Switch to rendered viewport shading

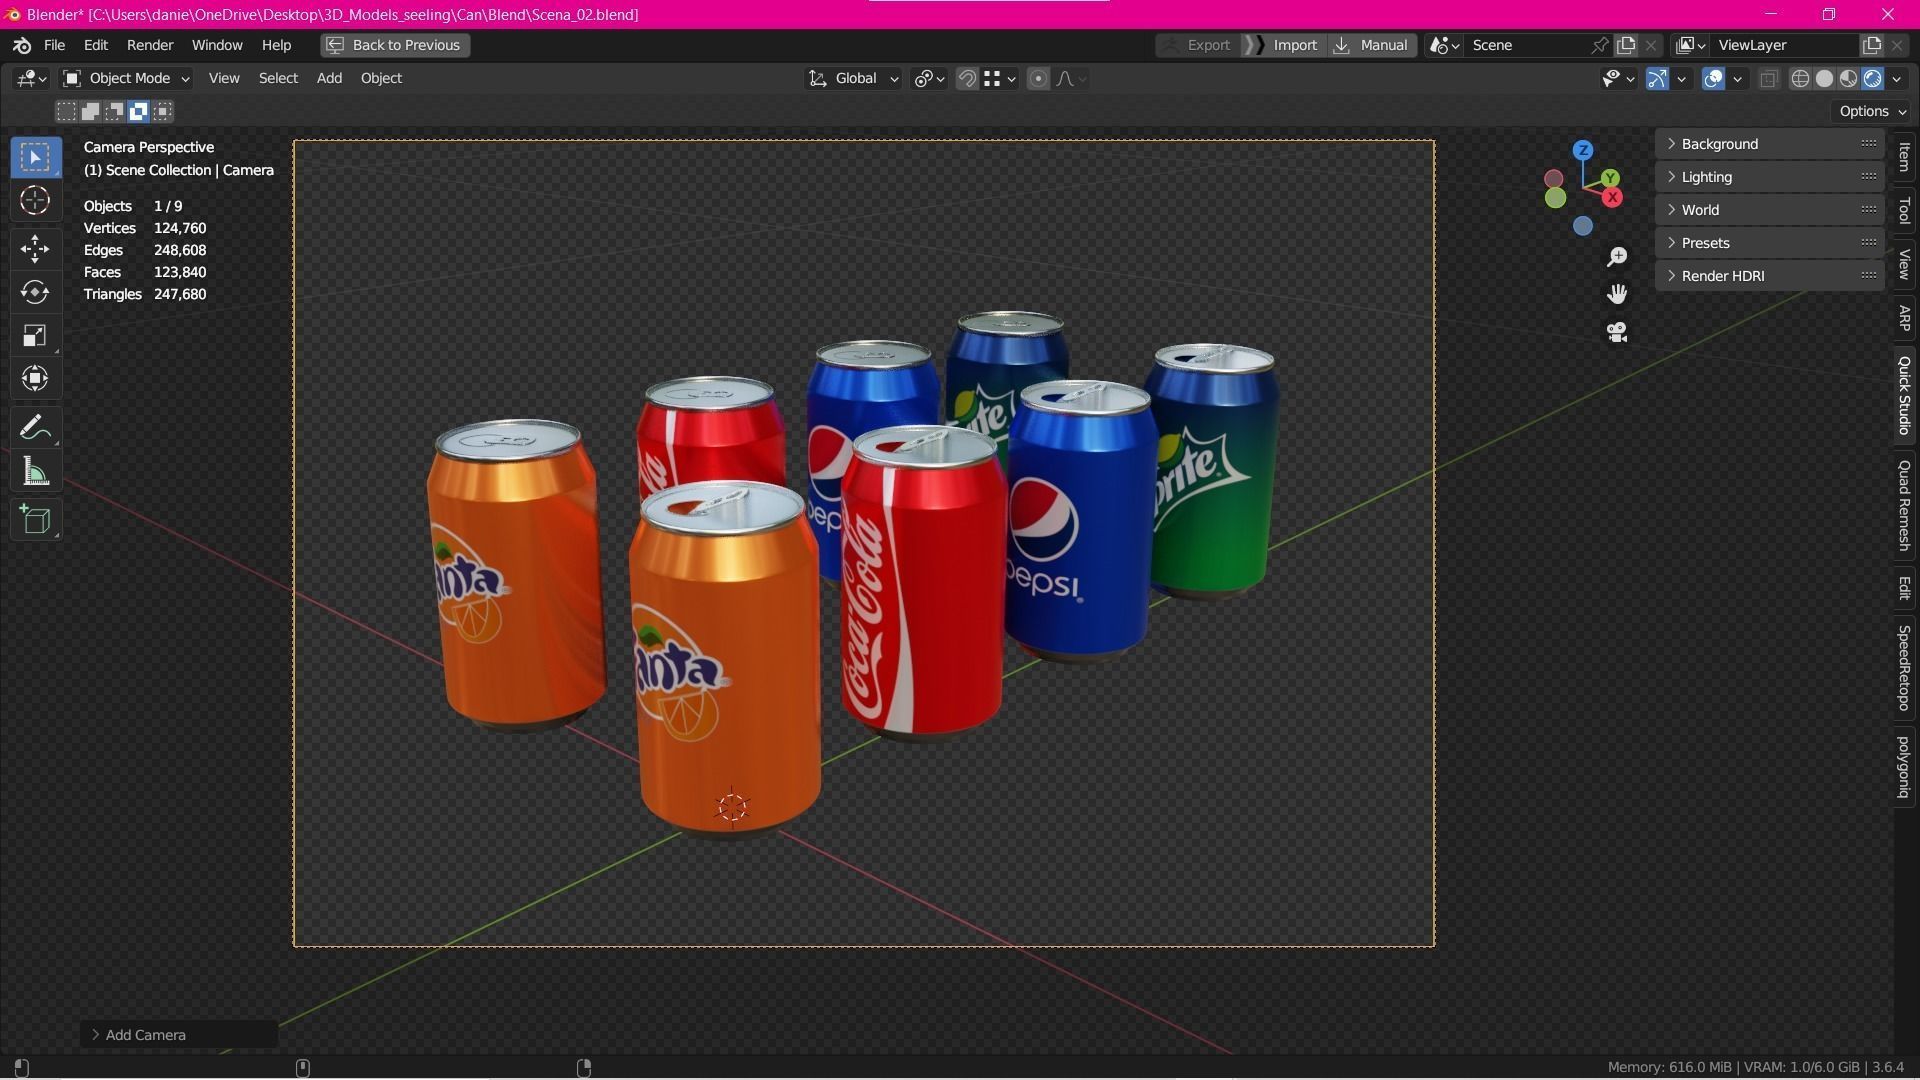[1872, 78]
